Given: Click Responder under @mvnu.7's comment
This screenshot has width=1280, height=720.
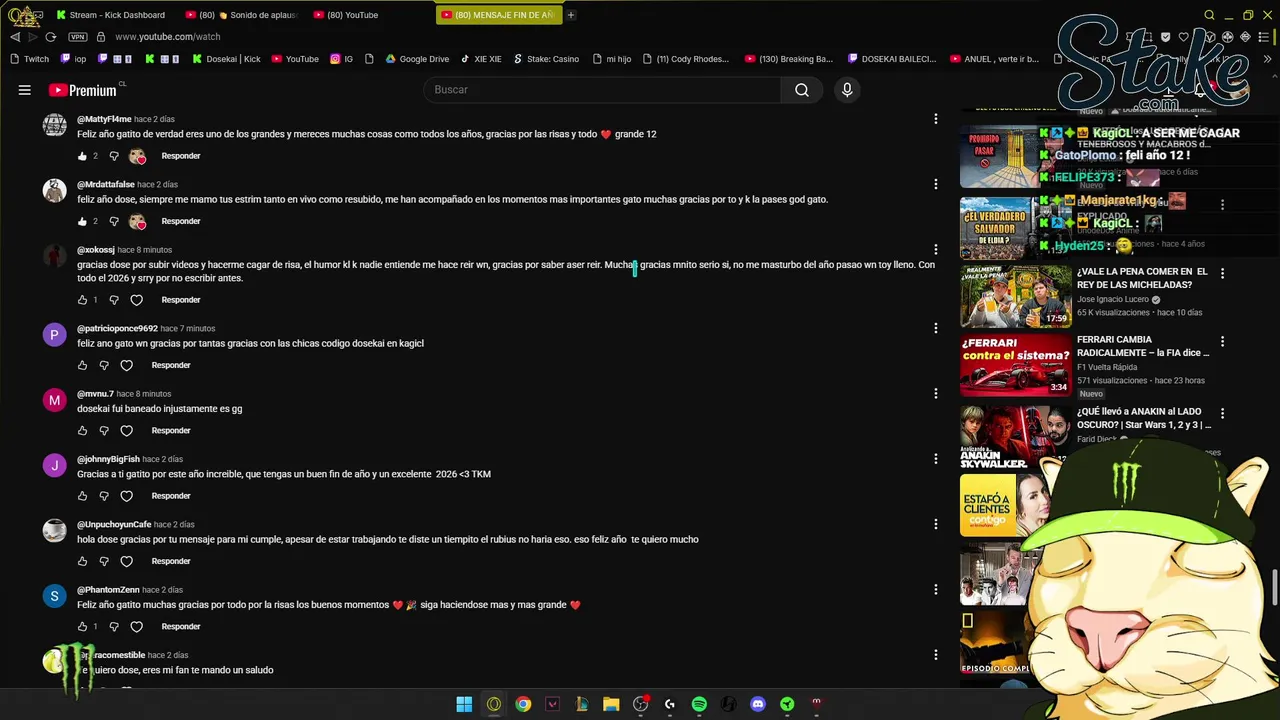Looking at the screenshot, I should pos(171,431).
